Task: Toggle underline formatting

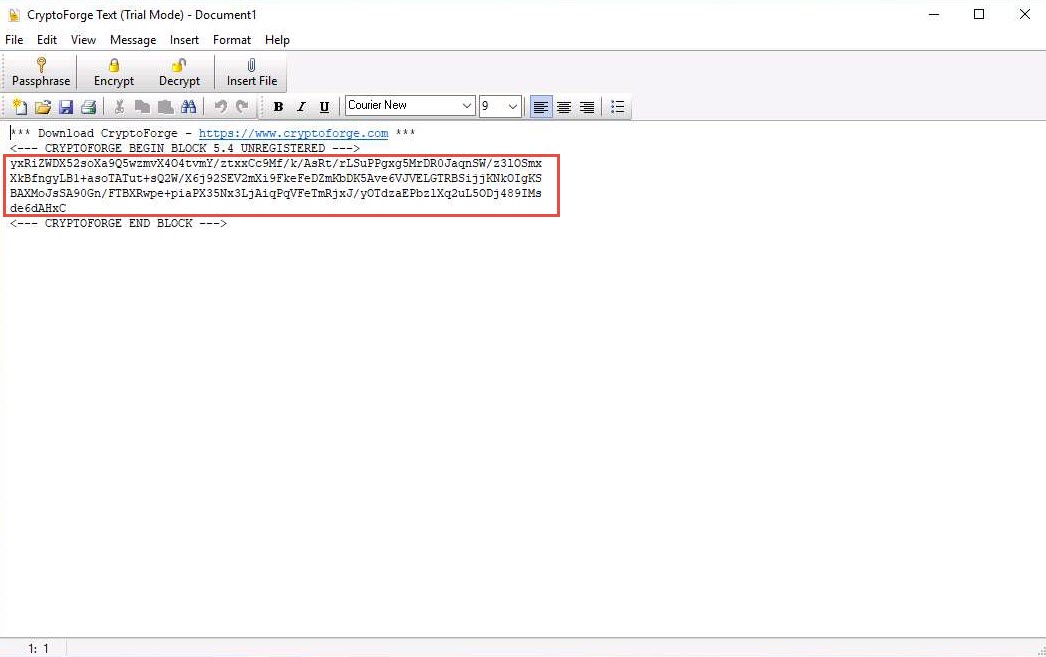Action: click(x=324, y=107)
